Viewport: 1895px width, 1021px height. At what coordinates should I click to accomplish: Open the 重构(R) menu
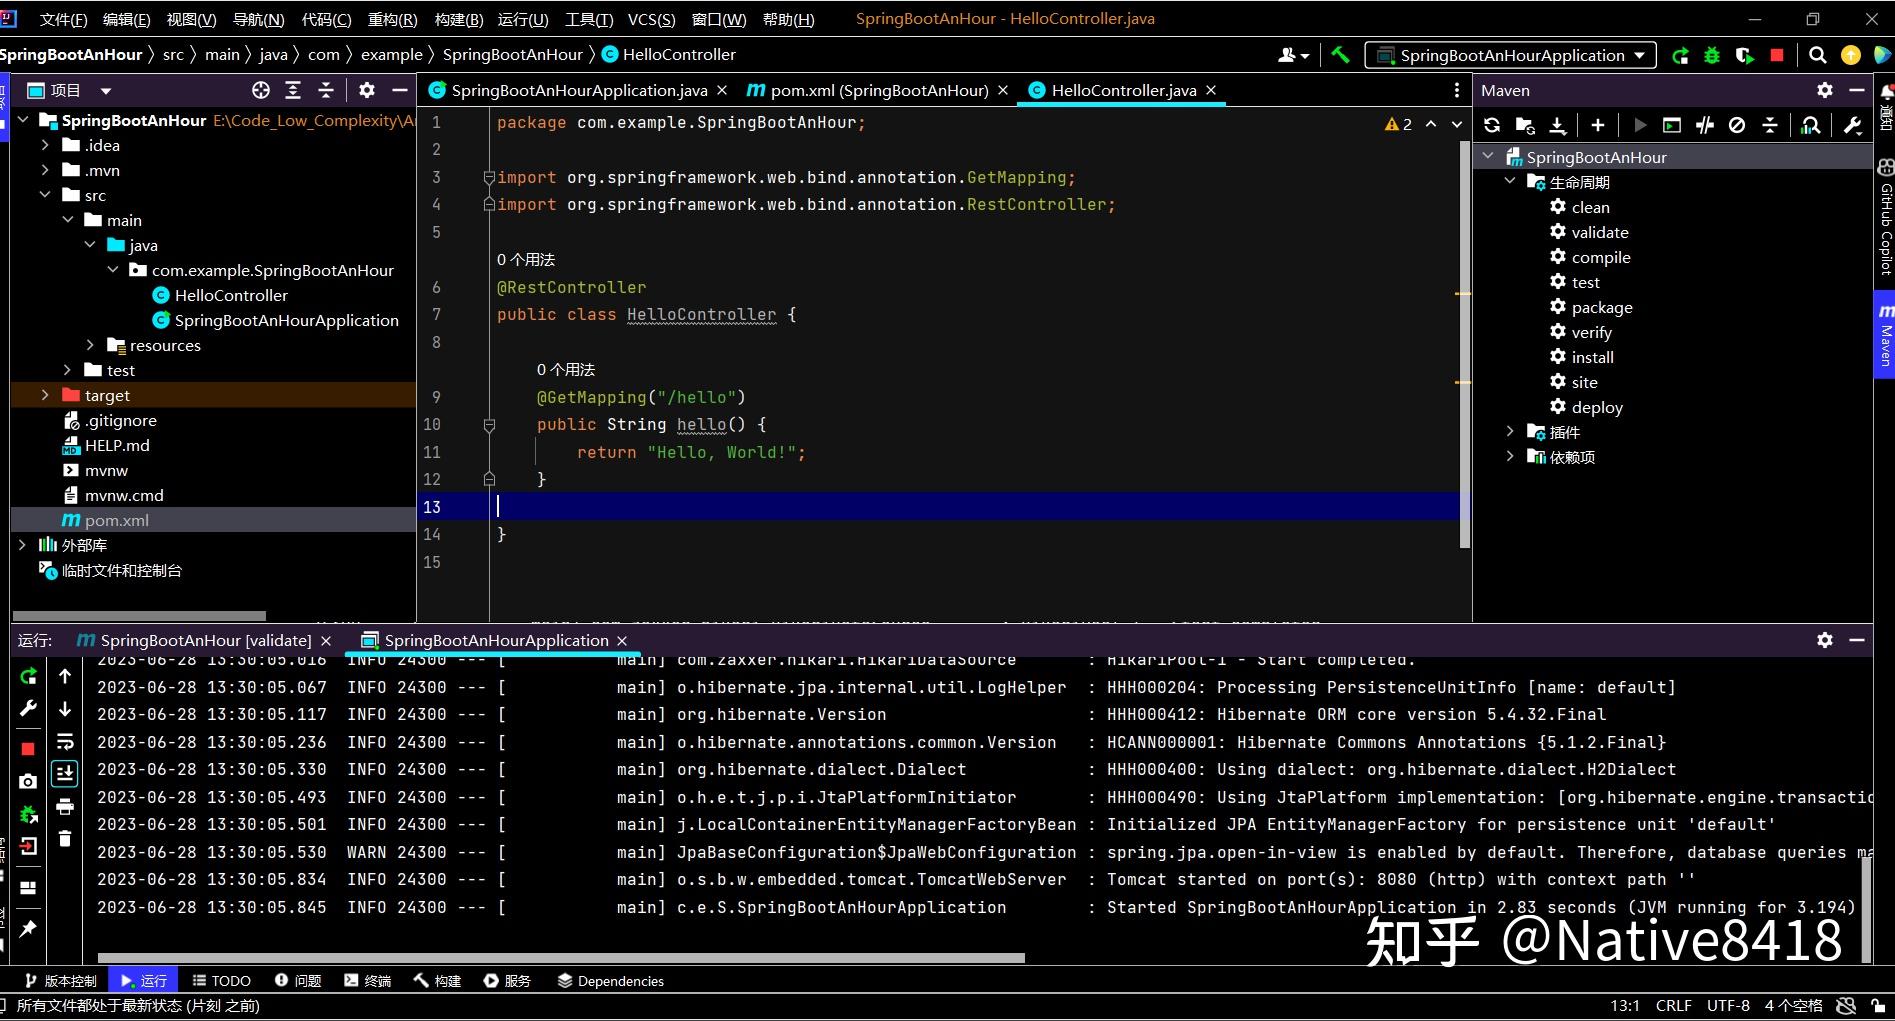click(x=393, y=19)
